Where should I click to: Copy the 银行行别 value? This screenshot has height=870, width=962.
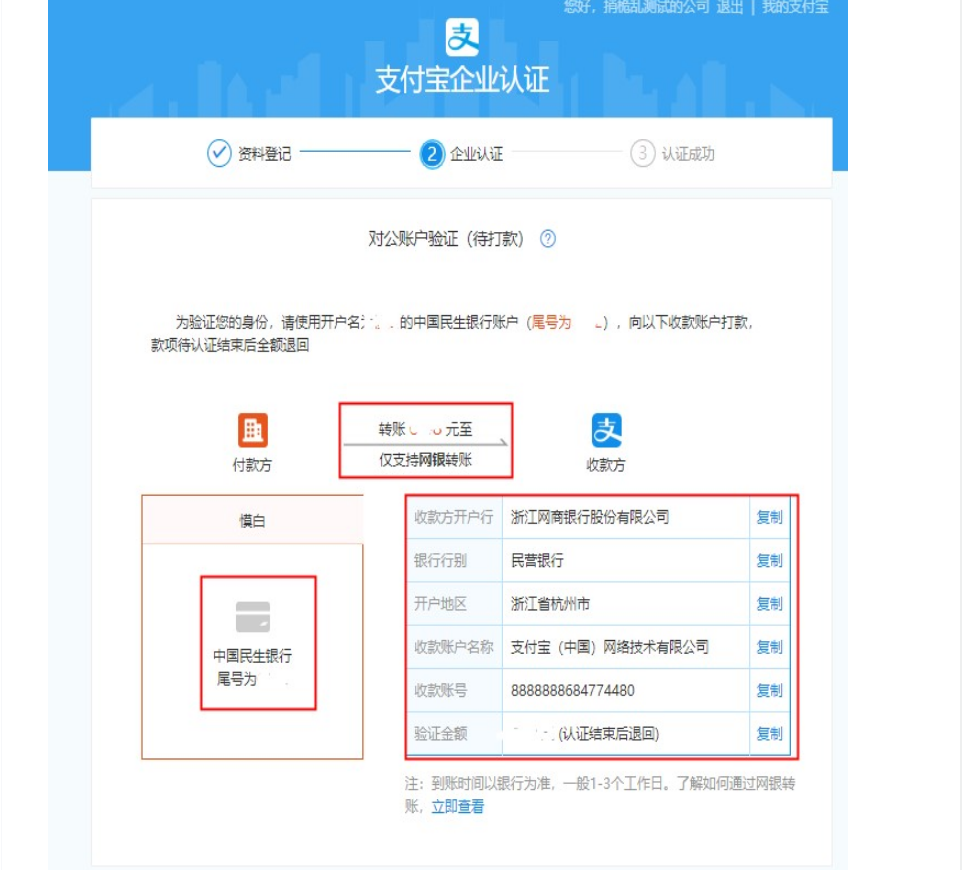(769, 561)
